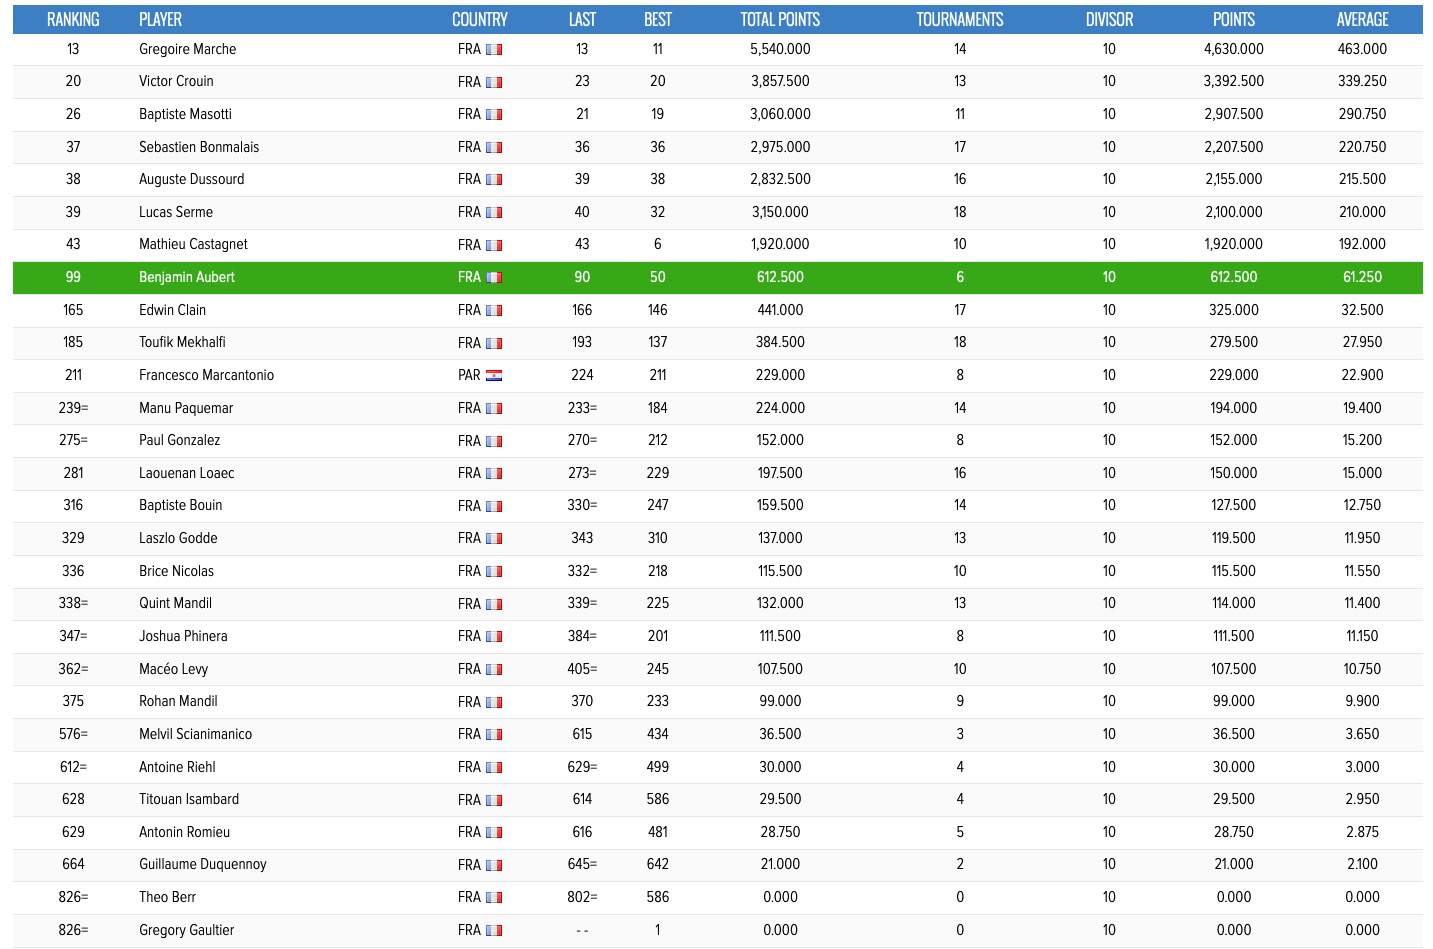This screenshot has height=949, width=1433.
Task: Sort table by the RANKING column header
Action: 73,19
